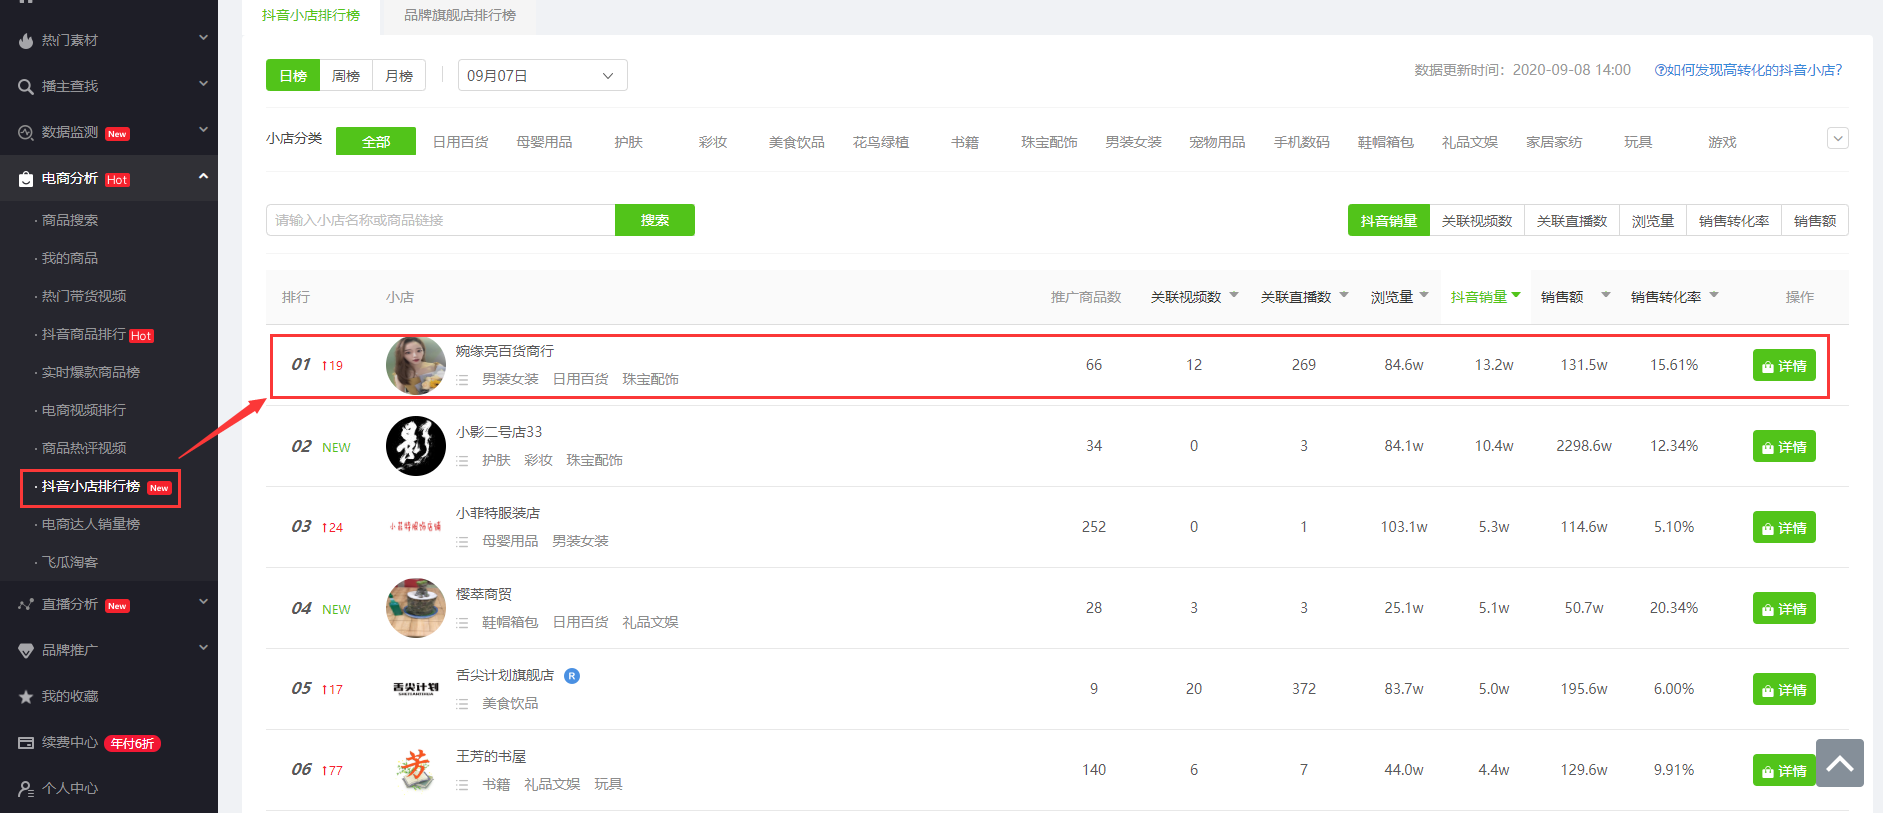
Task: Click the category list icon under 小影二号店33
Action: 462,461
